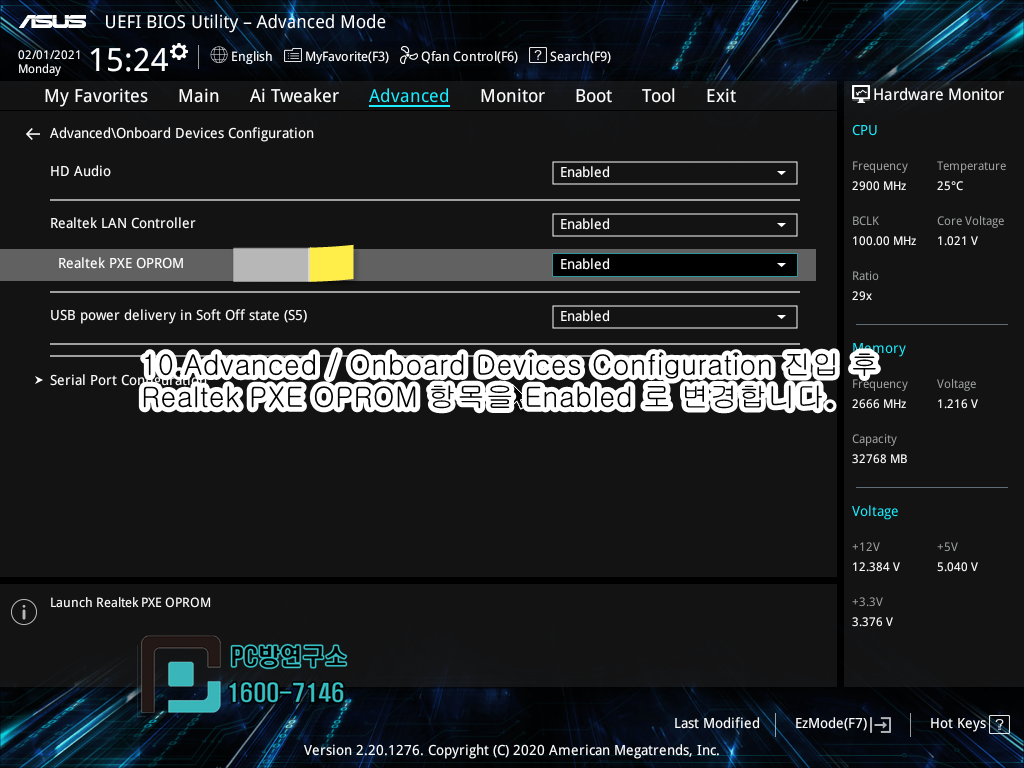Open the Realtek LAN Controller dropdown
Image resolution: width=1024 pixels, height=768 pixels.
point(675,225)
